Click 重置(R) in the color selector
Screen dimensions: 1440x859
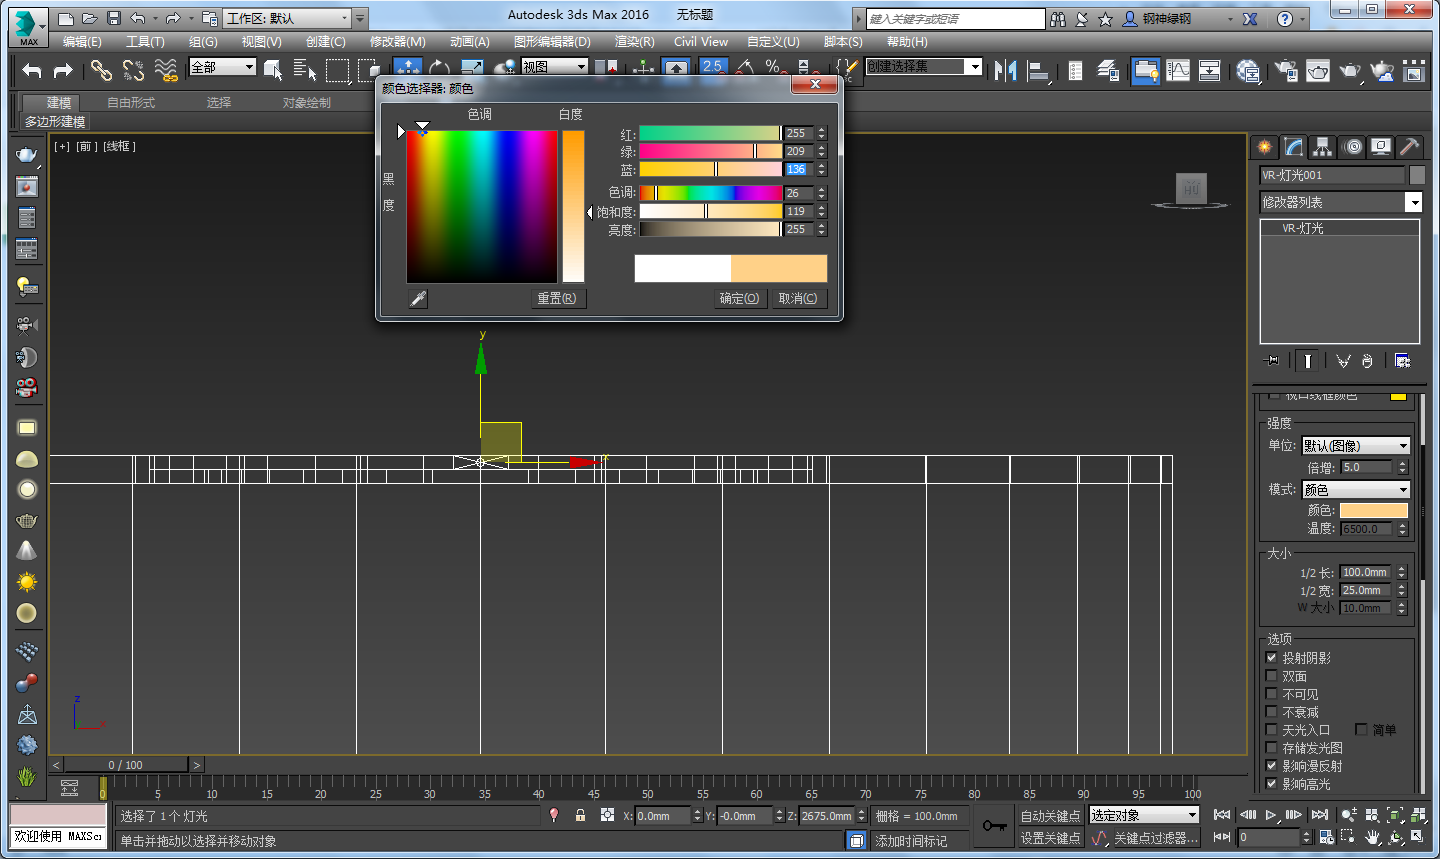[557, 298]
